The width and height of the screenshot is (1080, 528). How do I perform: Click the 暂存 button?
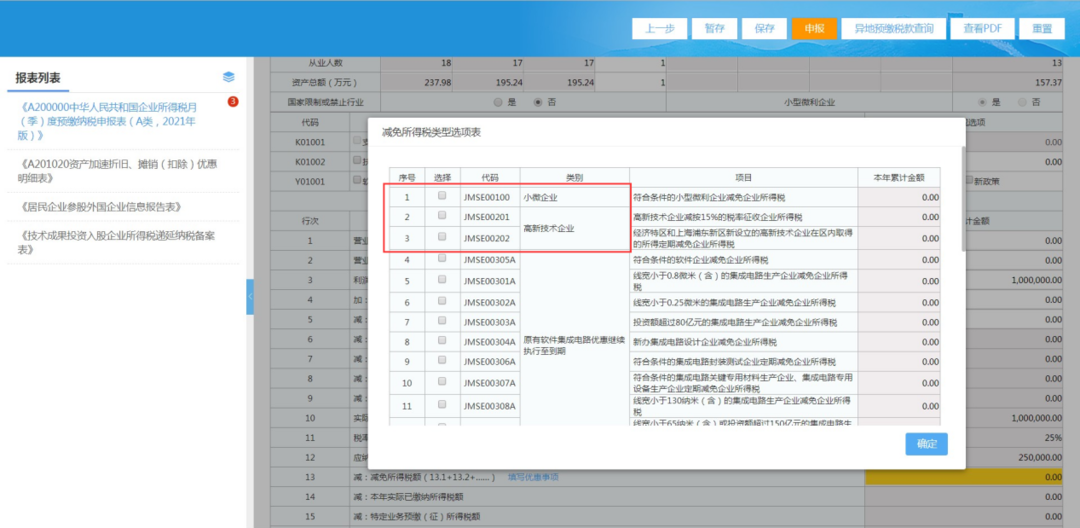pyautogui.click(x=714, y=28)
